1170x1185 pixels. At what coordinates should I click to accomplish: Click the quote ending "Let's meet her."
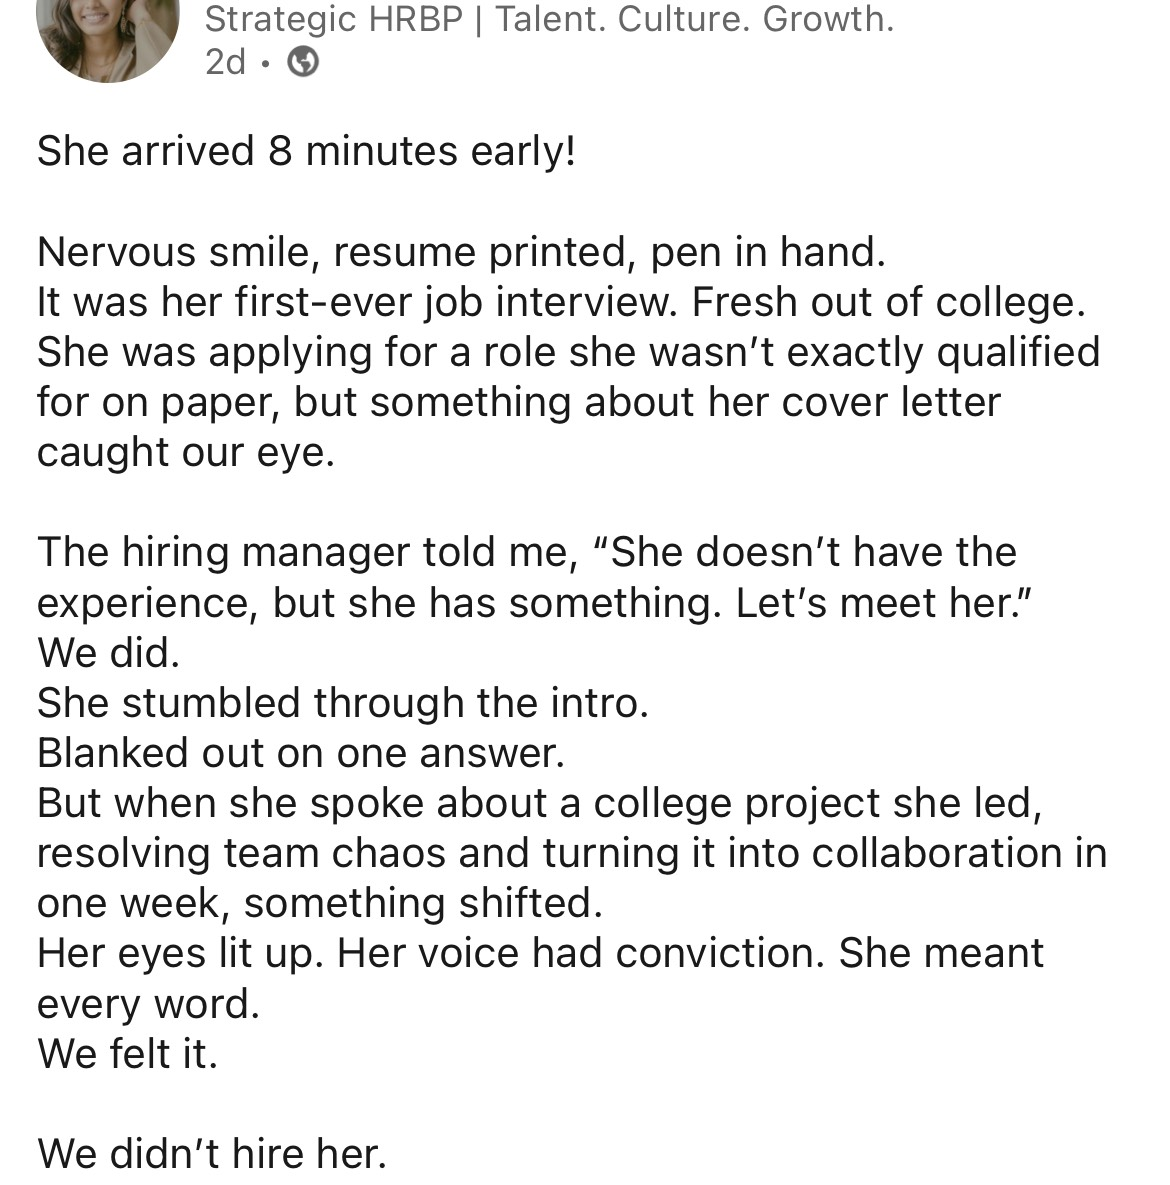(x=534, y=603)
